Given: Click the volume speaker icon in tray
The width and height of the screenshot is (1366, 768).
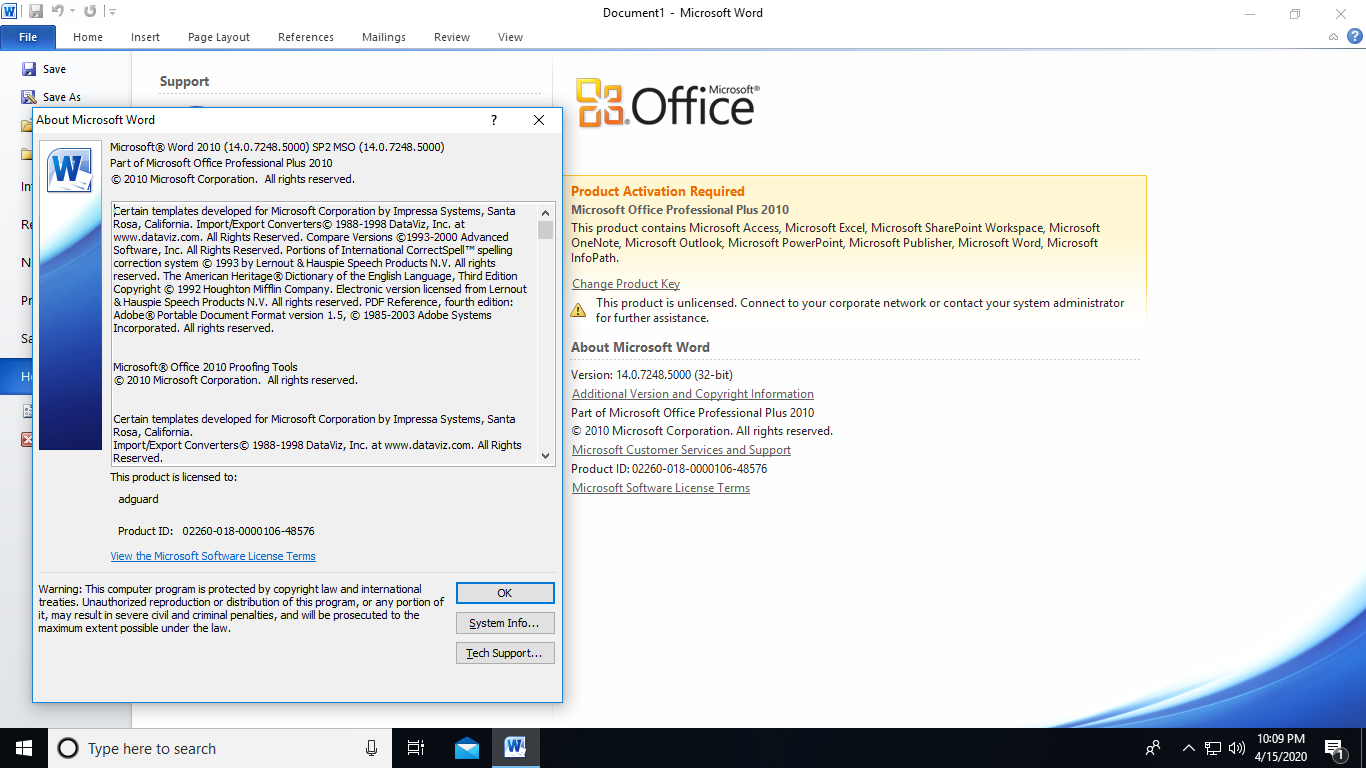Looking at the screenshot, I should coord(1237,748).
